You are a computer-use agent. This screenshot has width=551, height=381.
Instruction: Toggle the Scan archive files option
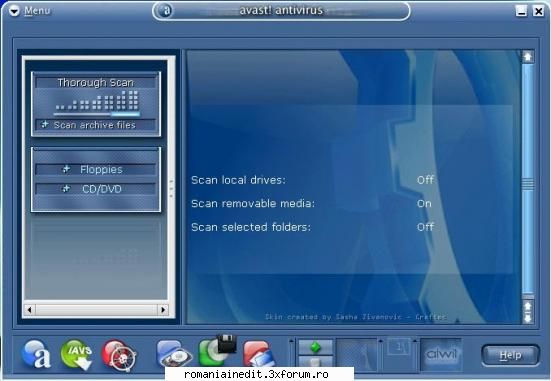(96, 125)
